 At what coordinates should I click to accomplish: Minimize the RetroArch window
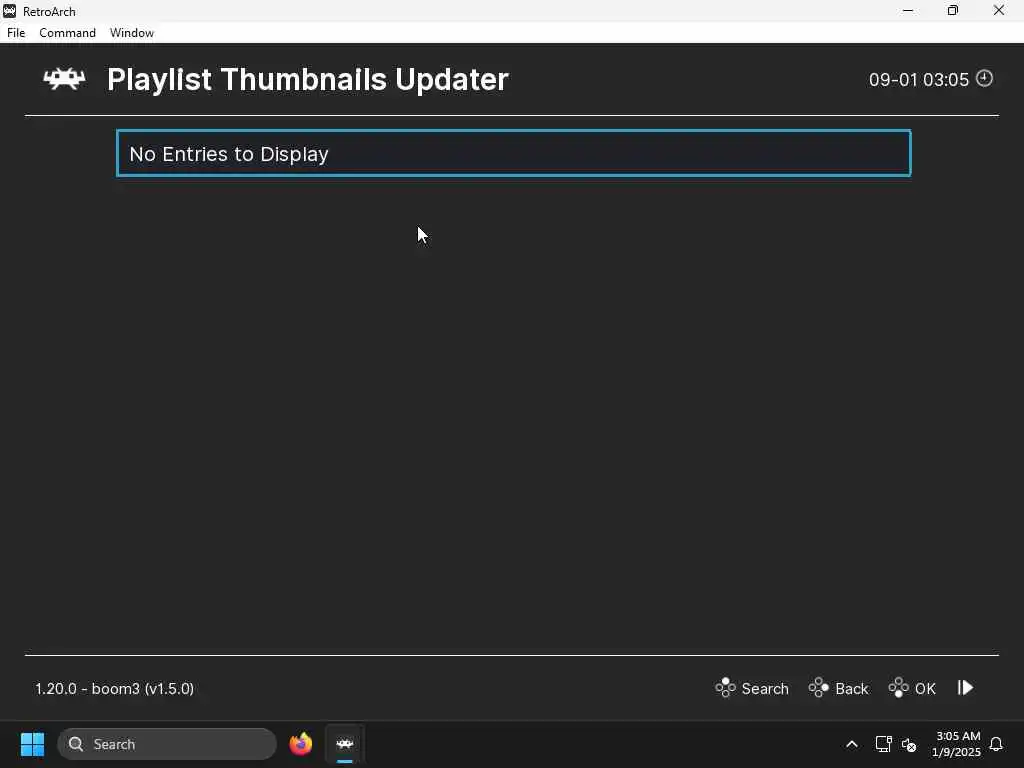point(908,10)
